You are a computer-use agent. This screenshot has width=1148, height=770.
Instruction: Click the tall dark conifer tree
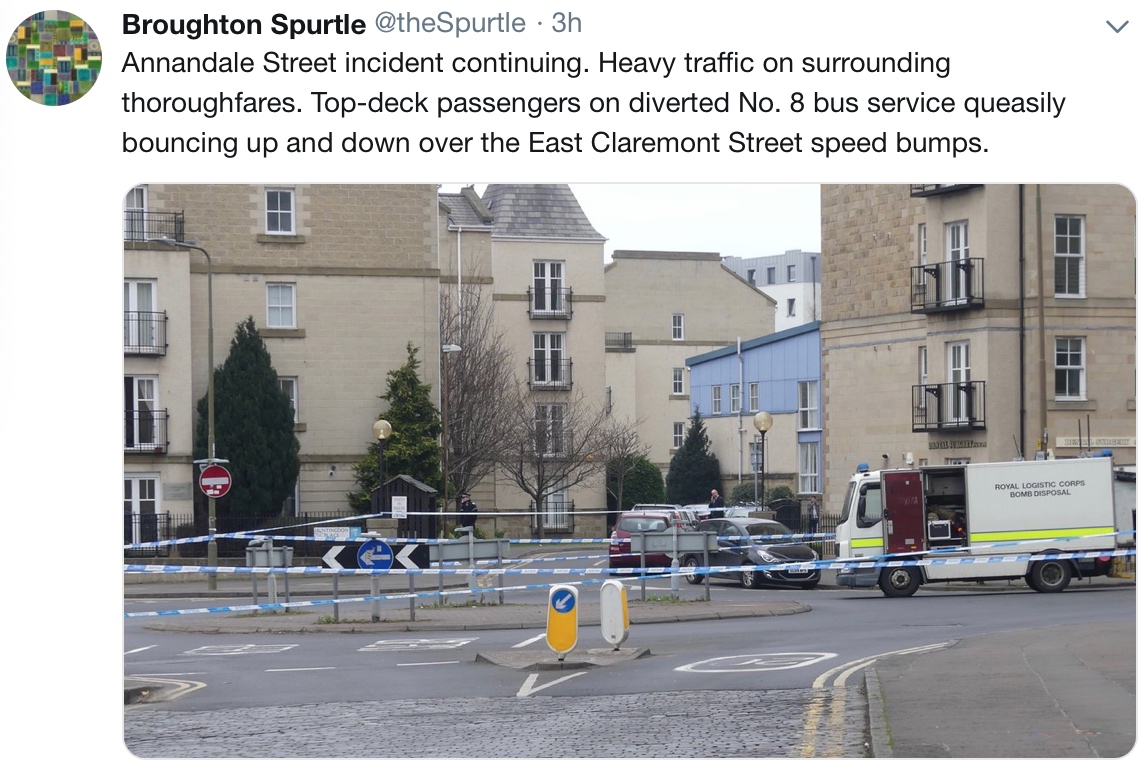pyautogui.click(x=247, y=415)
